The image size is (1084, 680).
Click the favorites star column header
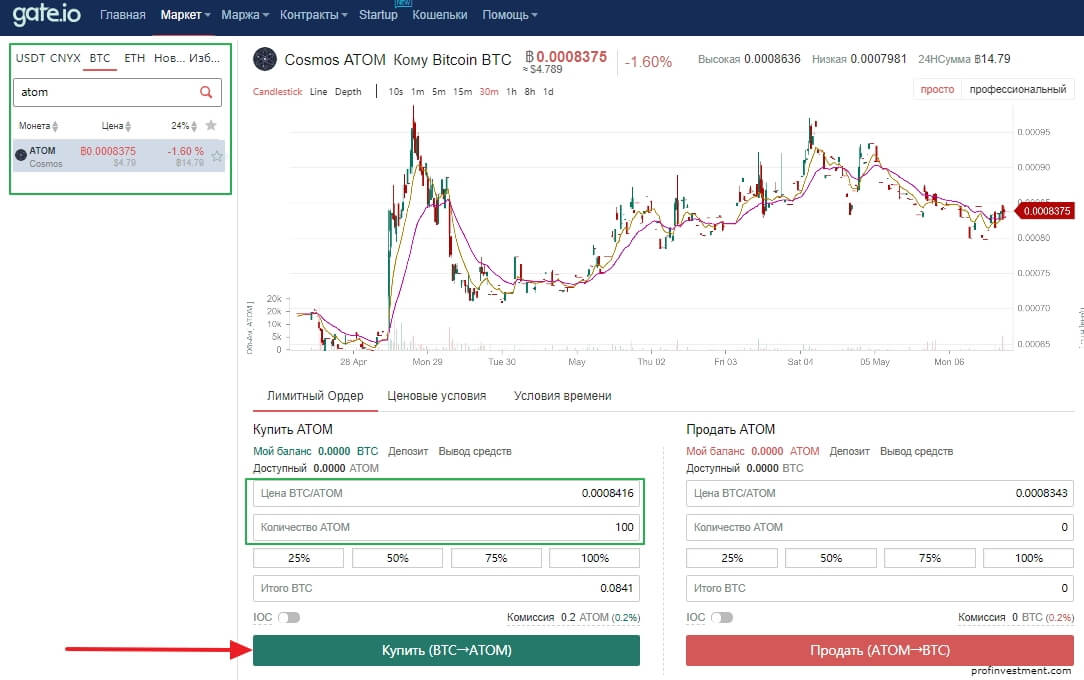point(211,125)
